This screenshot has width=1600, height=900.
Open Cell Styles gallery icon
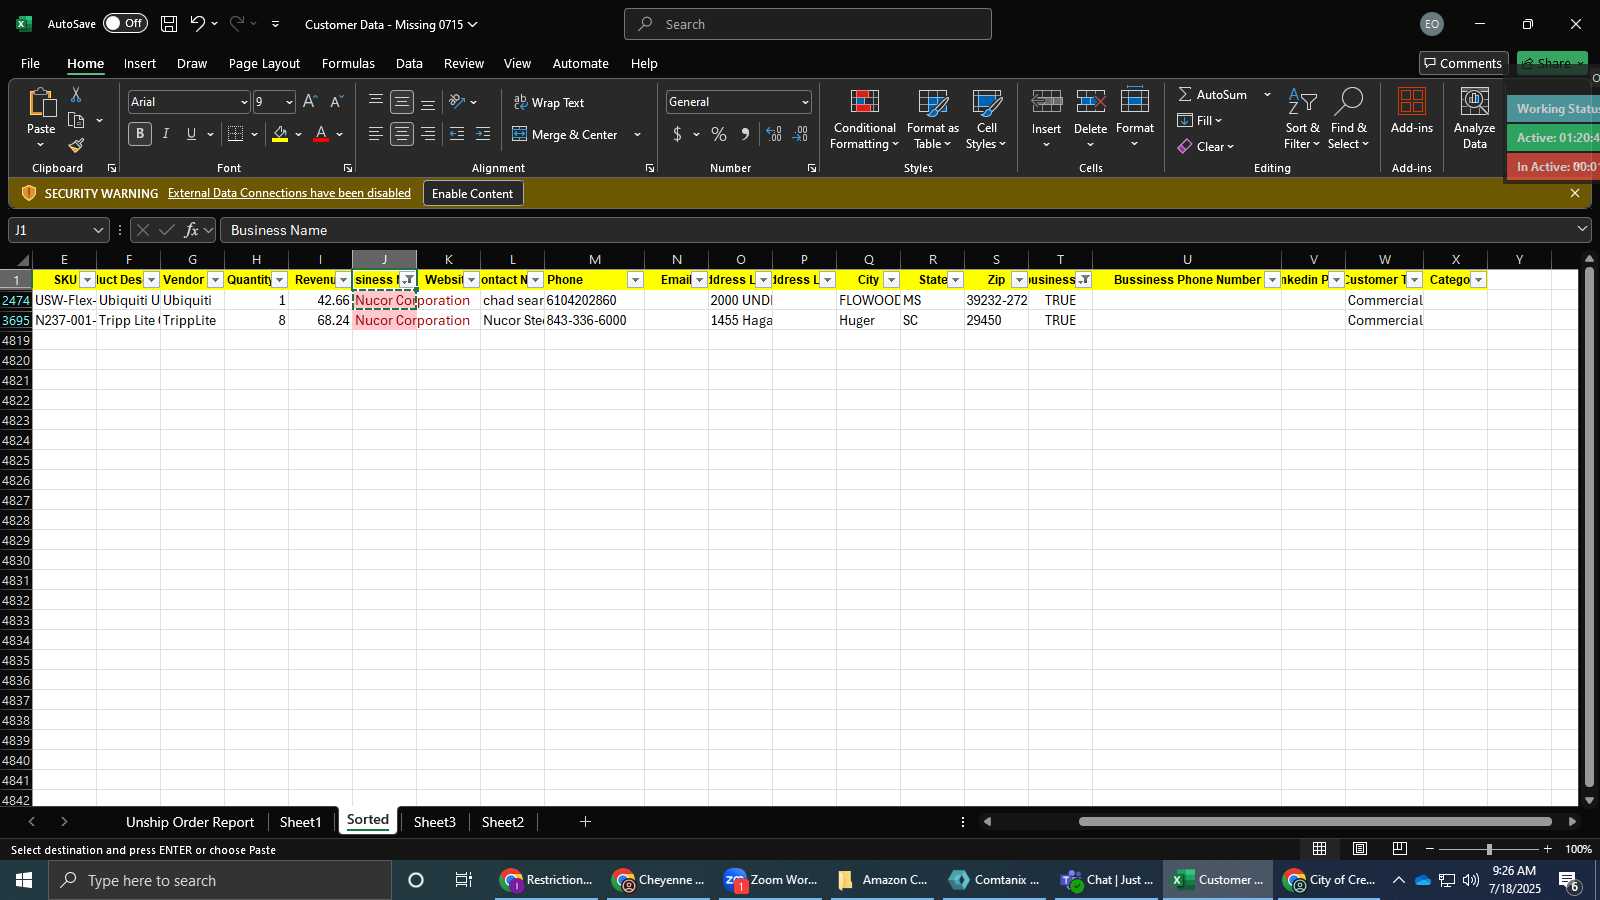(986, 102)
